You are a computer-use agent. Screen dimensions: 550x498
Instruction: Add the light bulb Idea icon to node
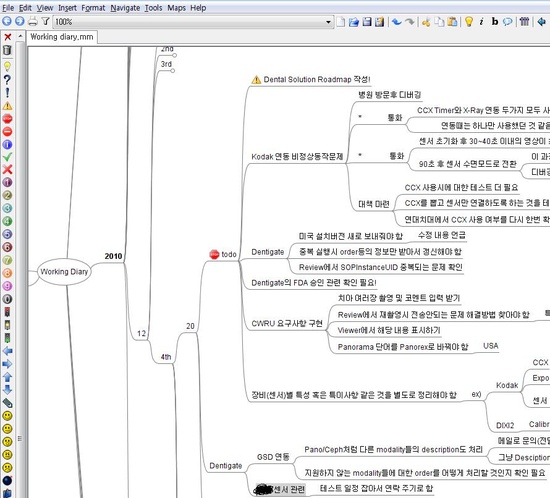coord(7,66)
